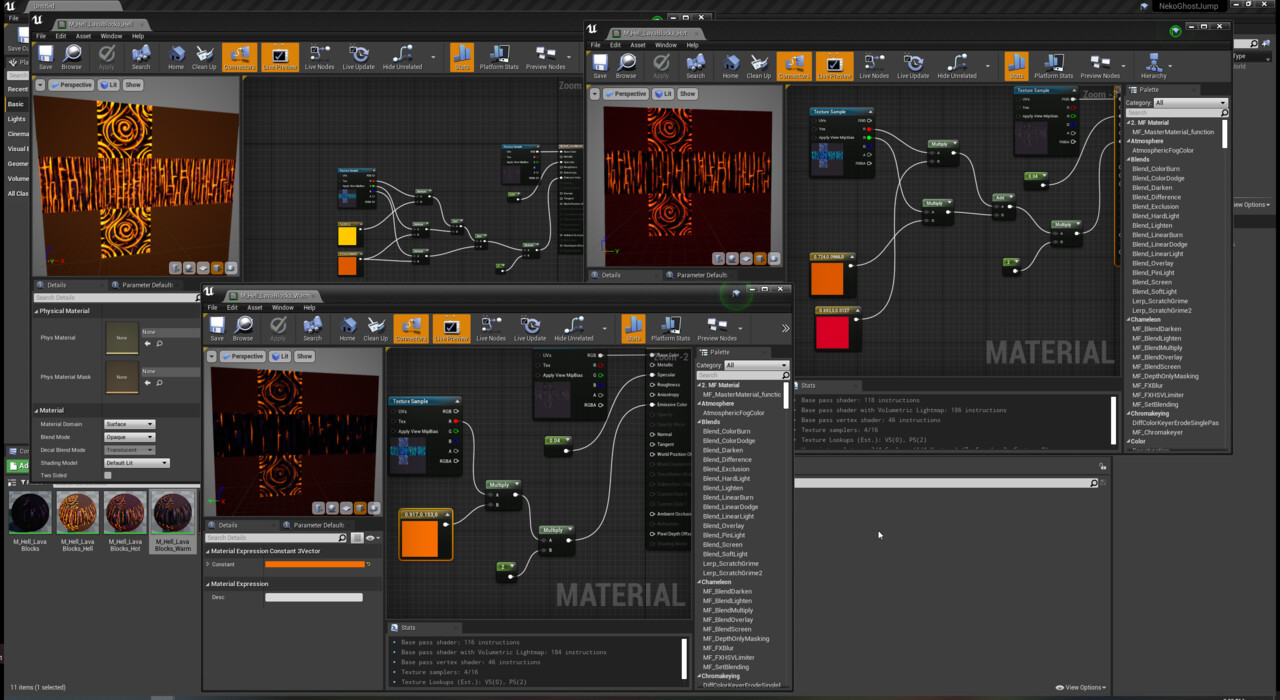
Task: Click Clean Up in the Hell material editor
Action: tap(204, 58)
